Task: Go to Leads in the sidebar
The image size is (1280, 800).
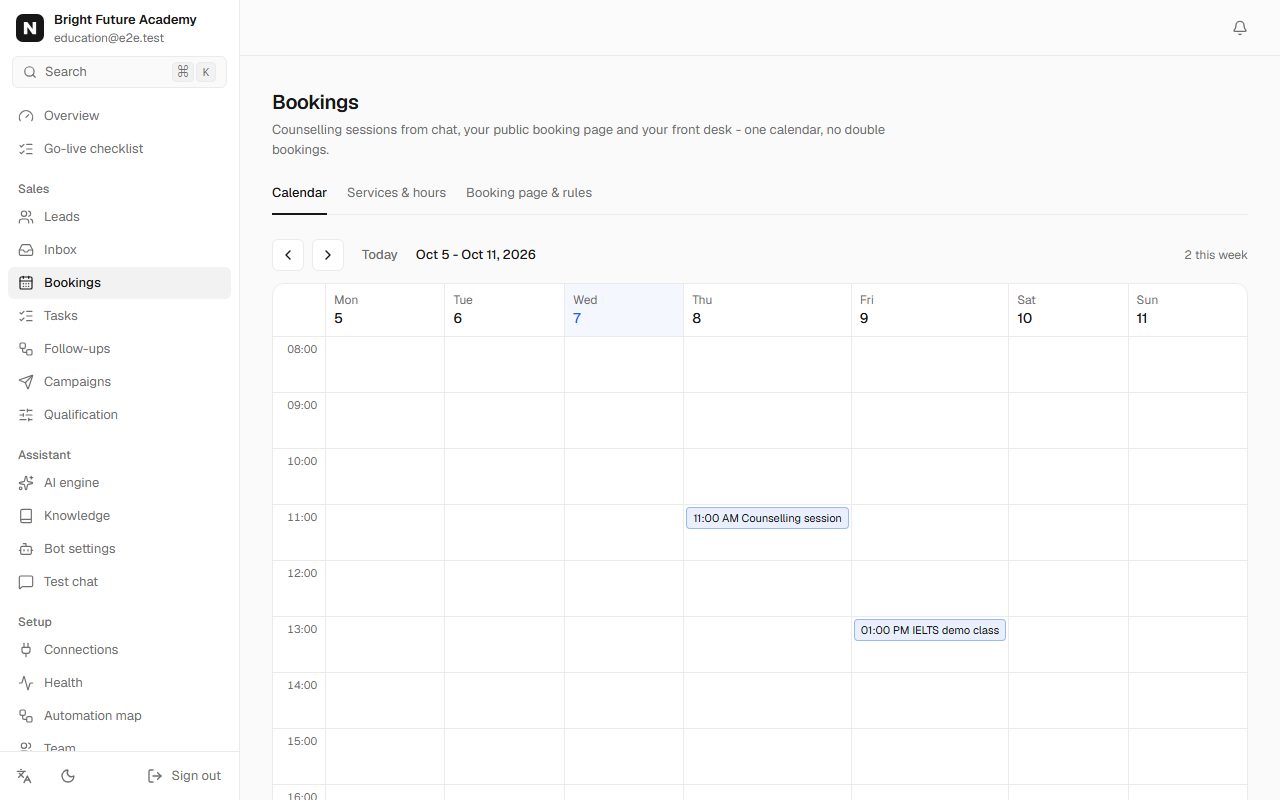Action: click(119, 217)
